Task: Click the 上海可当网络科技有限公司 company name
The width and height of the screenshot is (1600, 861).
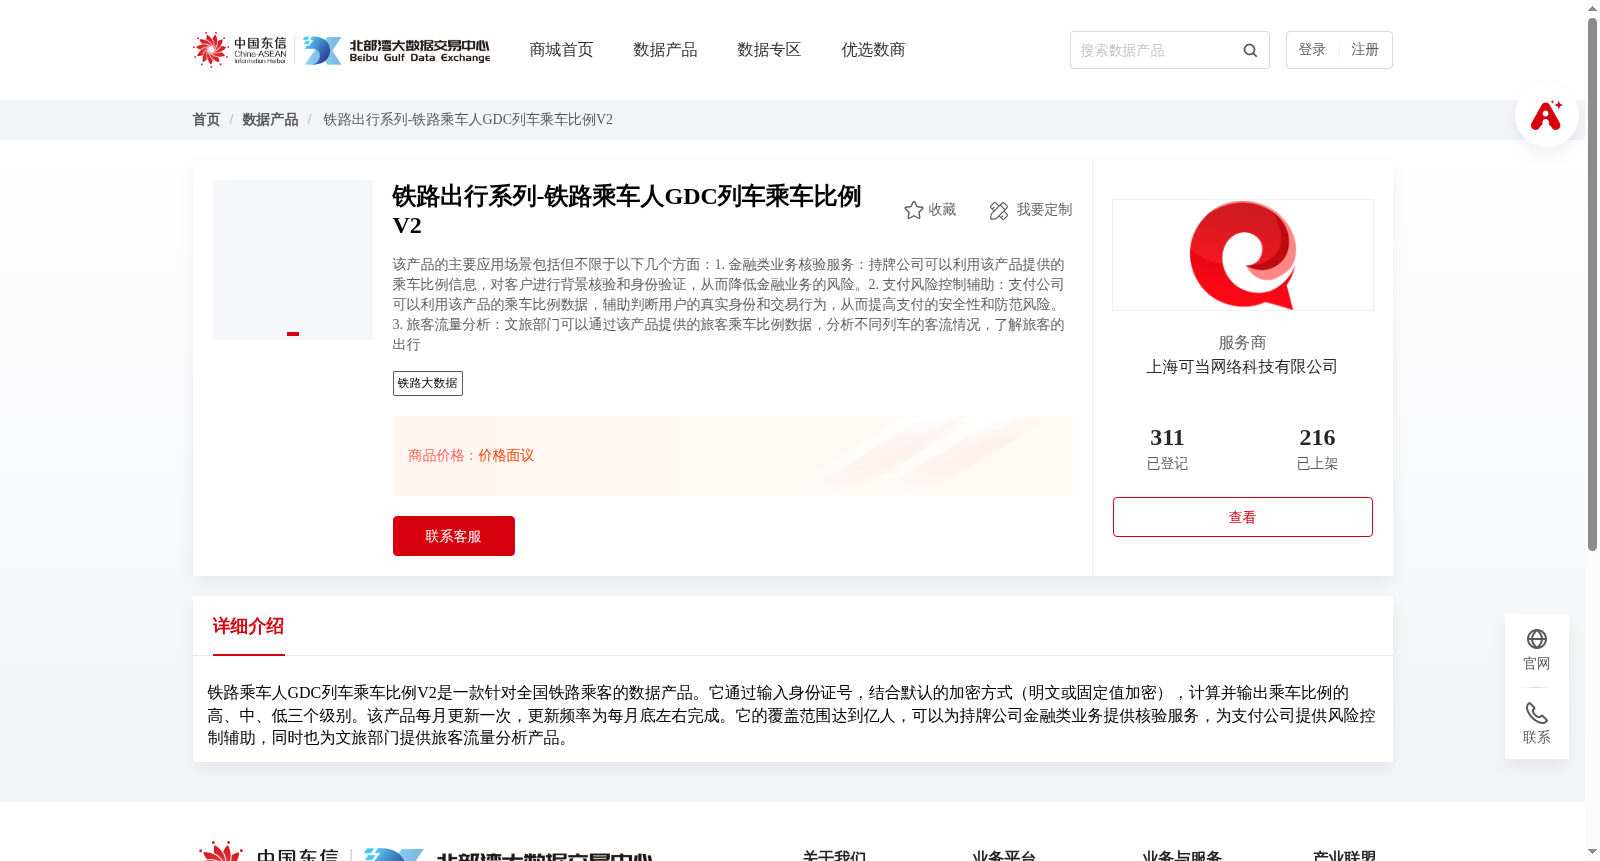Action: [1242, 367]
